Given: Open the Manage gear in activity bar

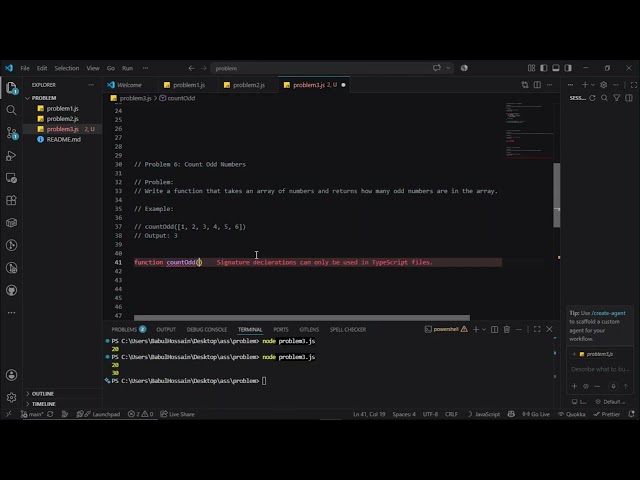Looking at the screenshot, I should point(11,397).
